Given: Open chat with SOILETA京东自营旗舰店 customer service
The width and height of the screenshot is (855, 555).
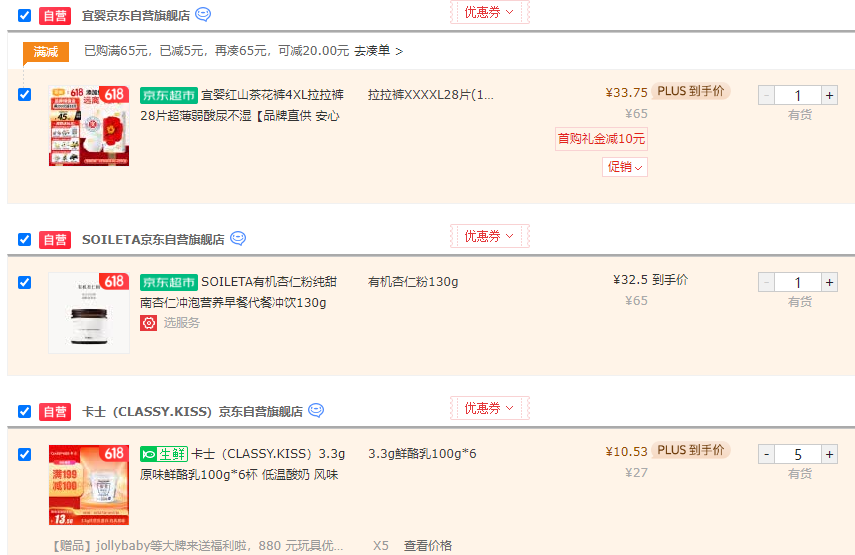Looking at the screenshot, I should 238,238.
